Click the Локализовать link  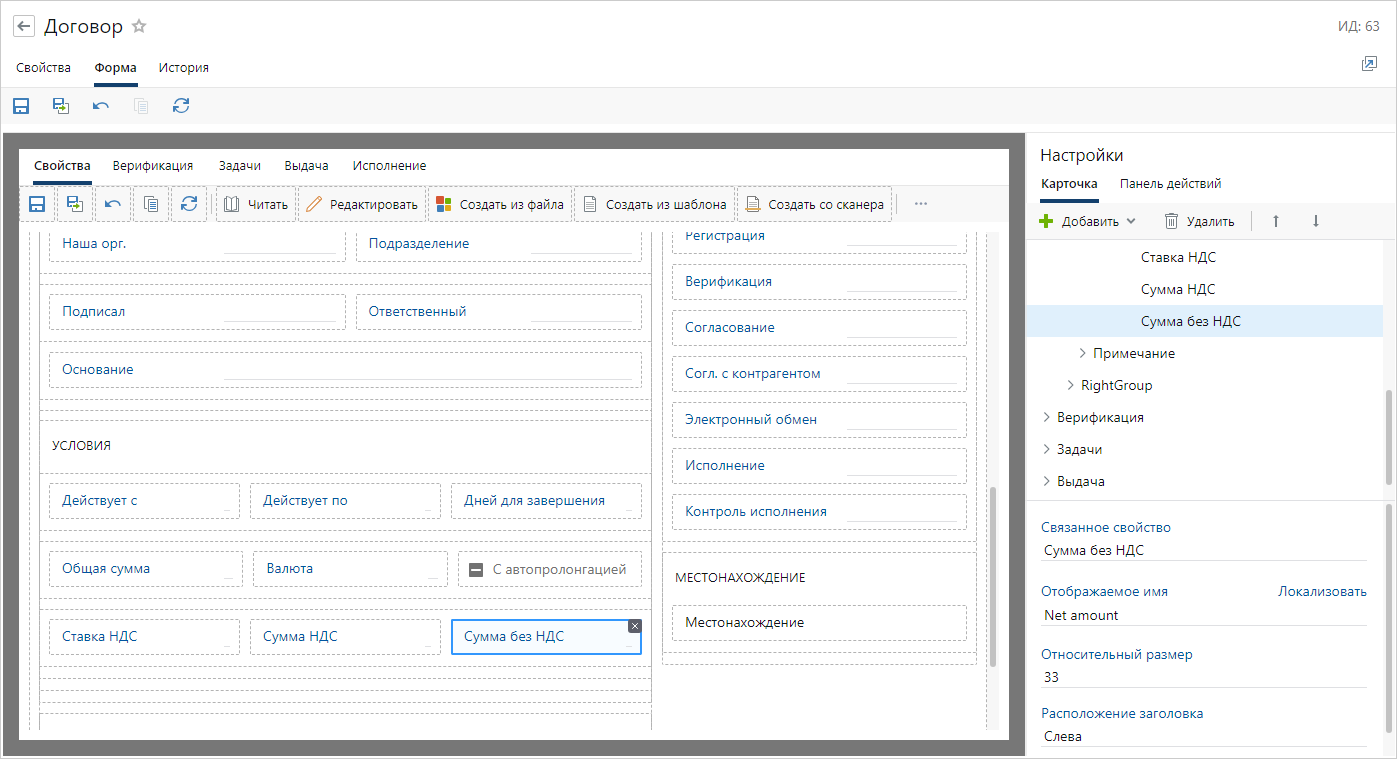[x=1322, y=591]
